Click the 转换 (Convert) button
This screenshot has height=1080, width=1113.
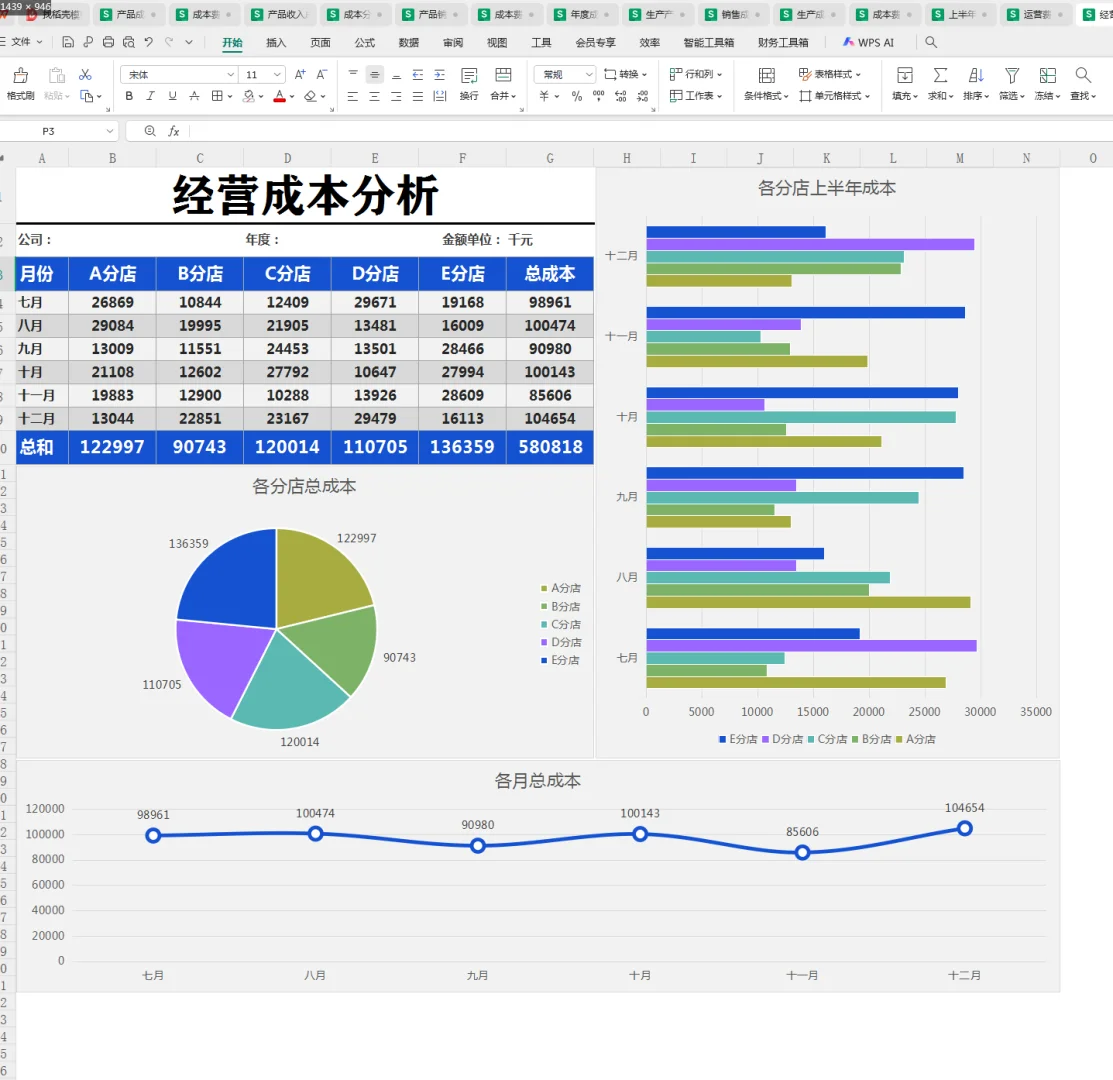click(x=625, y=74)
